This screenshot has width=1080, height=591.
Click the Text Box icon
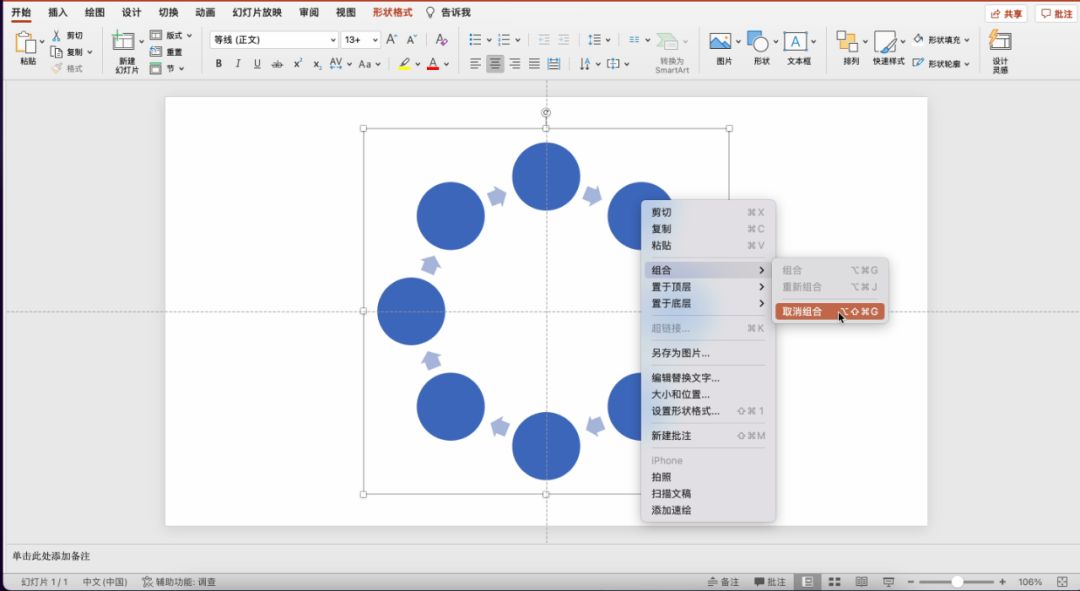coord(795,41)
